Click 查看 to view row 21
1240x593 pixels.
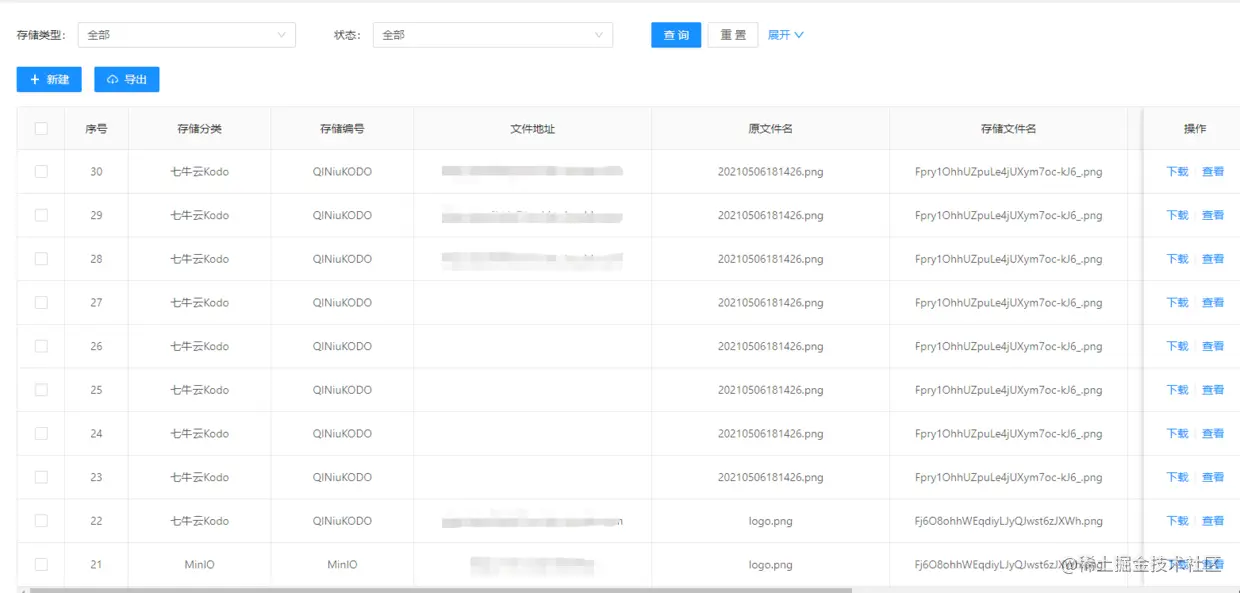(1211, 564)
